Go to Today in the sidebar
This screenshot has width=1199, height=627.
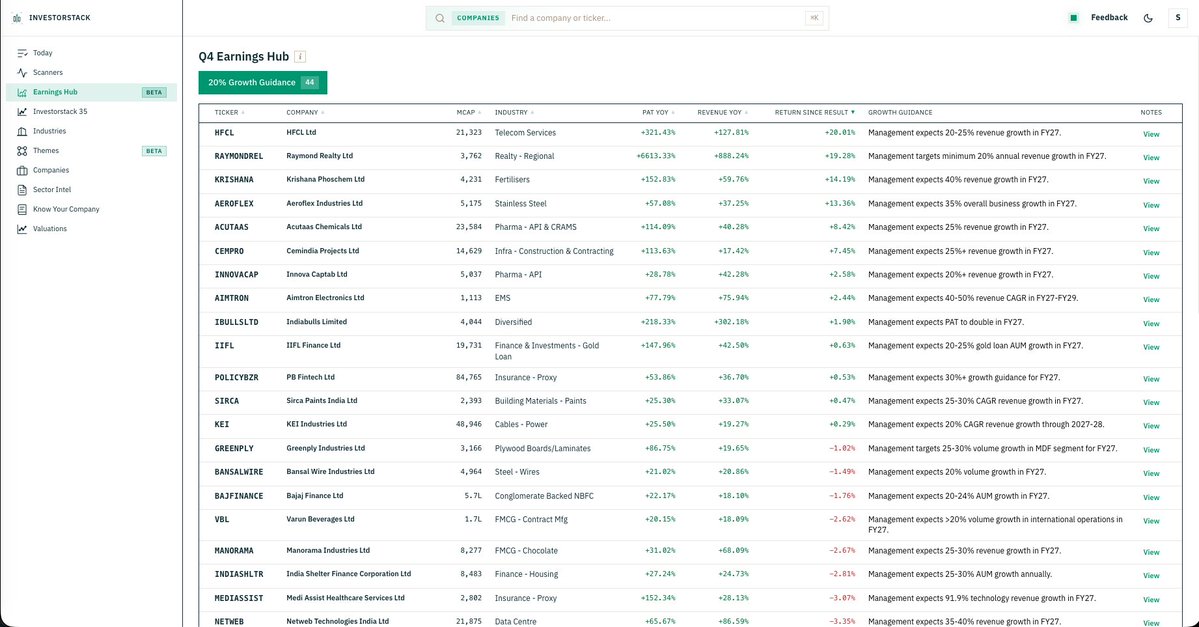[x=43, y=53]
